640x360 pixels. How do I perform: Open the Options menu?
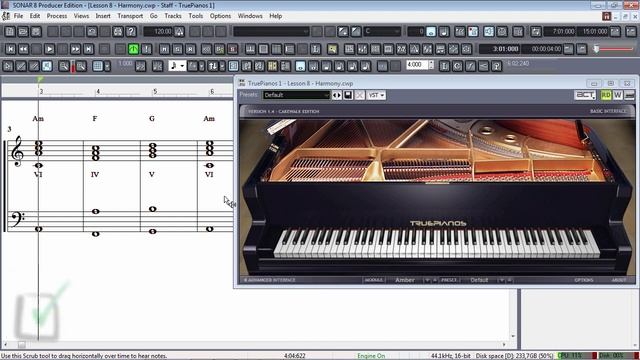click(220, 16)
